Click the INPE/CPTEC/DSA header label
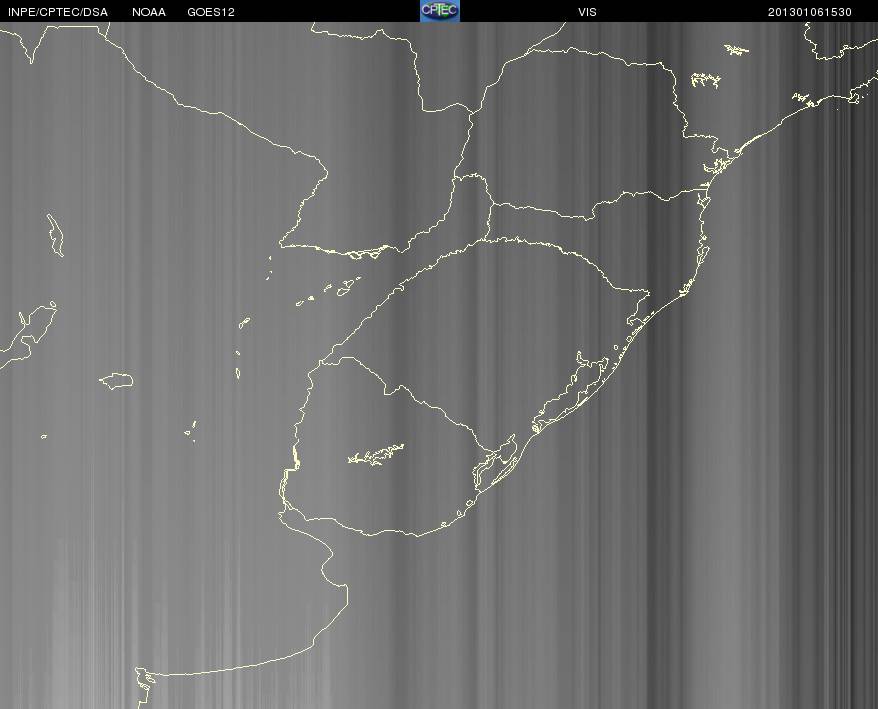Viewport: 878px width, 709px height. [57, 12]
